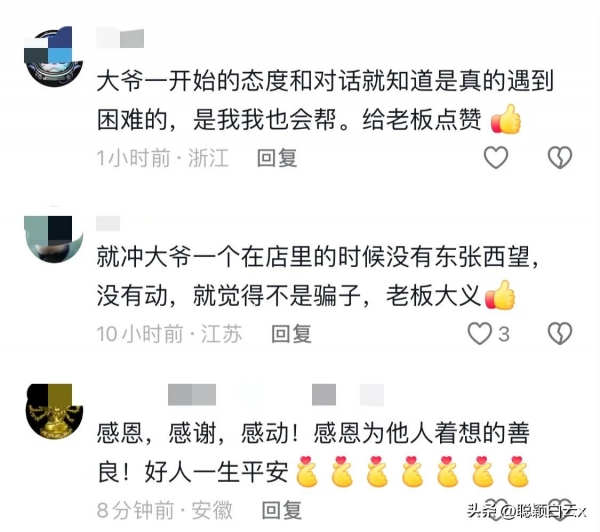600x532 pixels.
Task: Tap 回复 on the 8分钟前 安徽 comment
Action: (282, 510)
